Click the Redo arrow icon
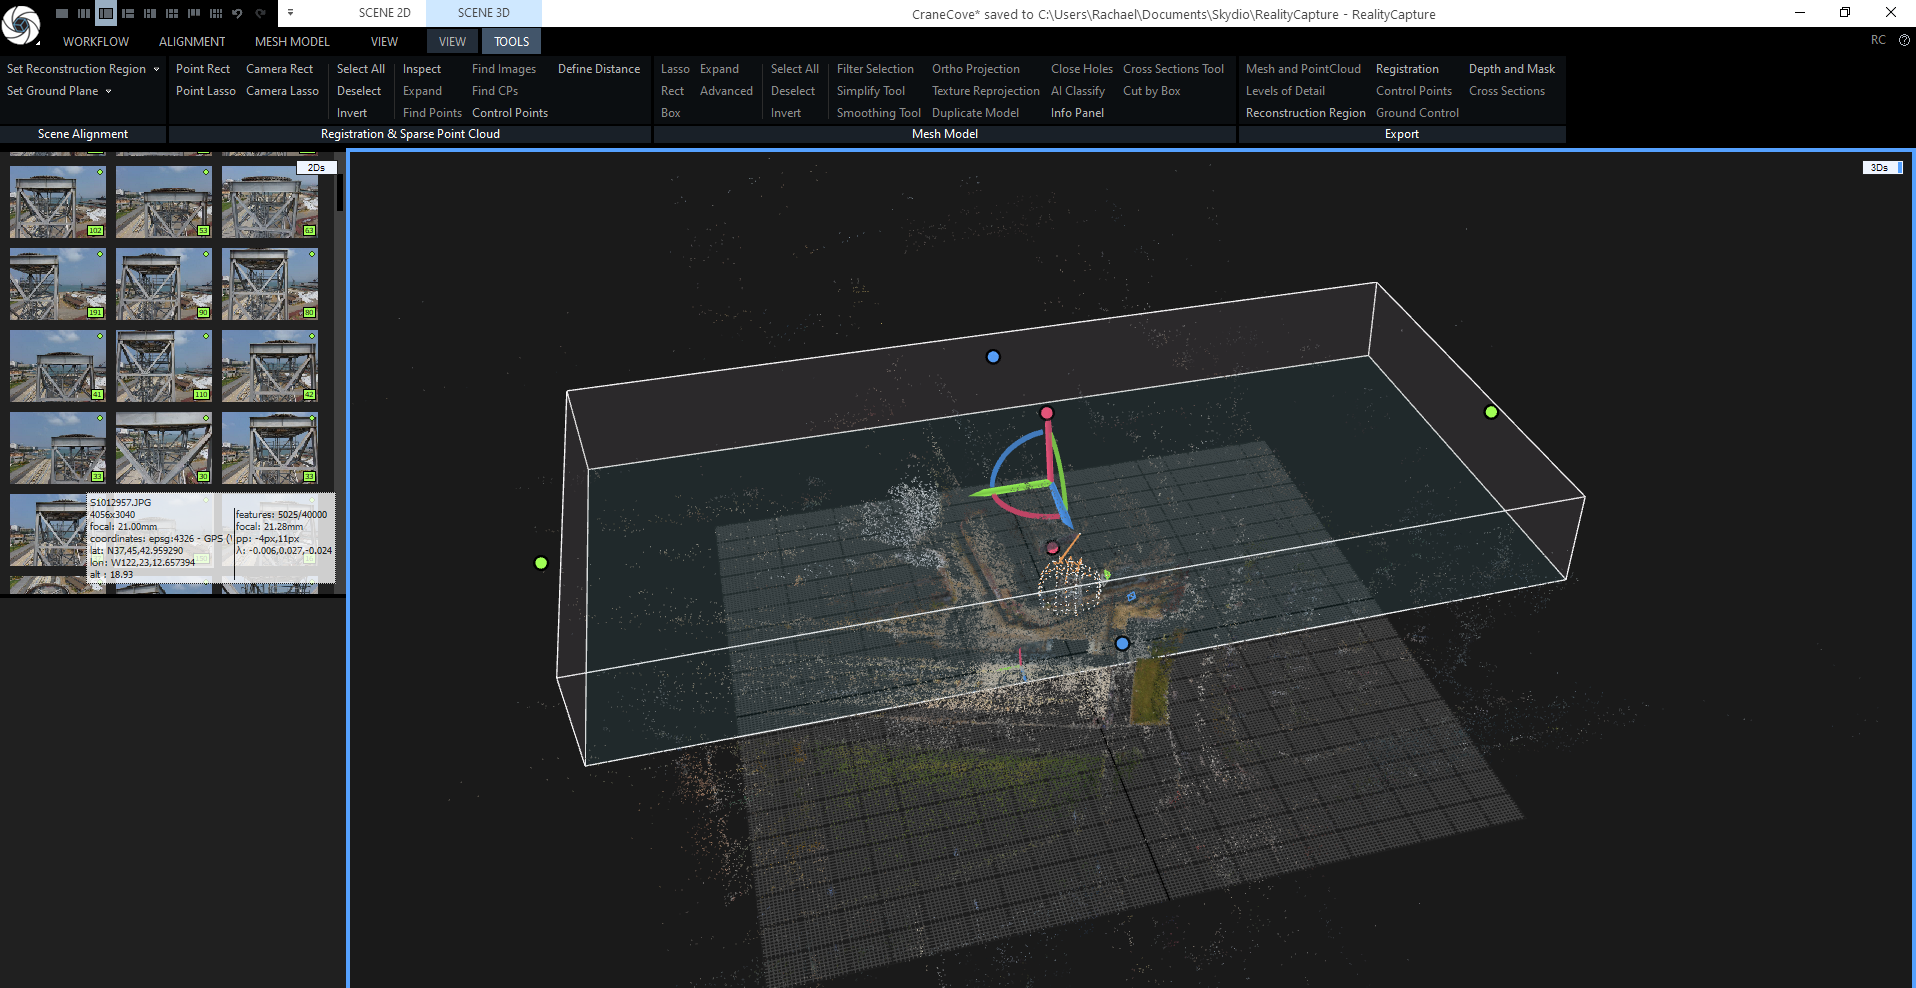This screenshot has height=988, width=1916. pos(261,13)
